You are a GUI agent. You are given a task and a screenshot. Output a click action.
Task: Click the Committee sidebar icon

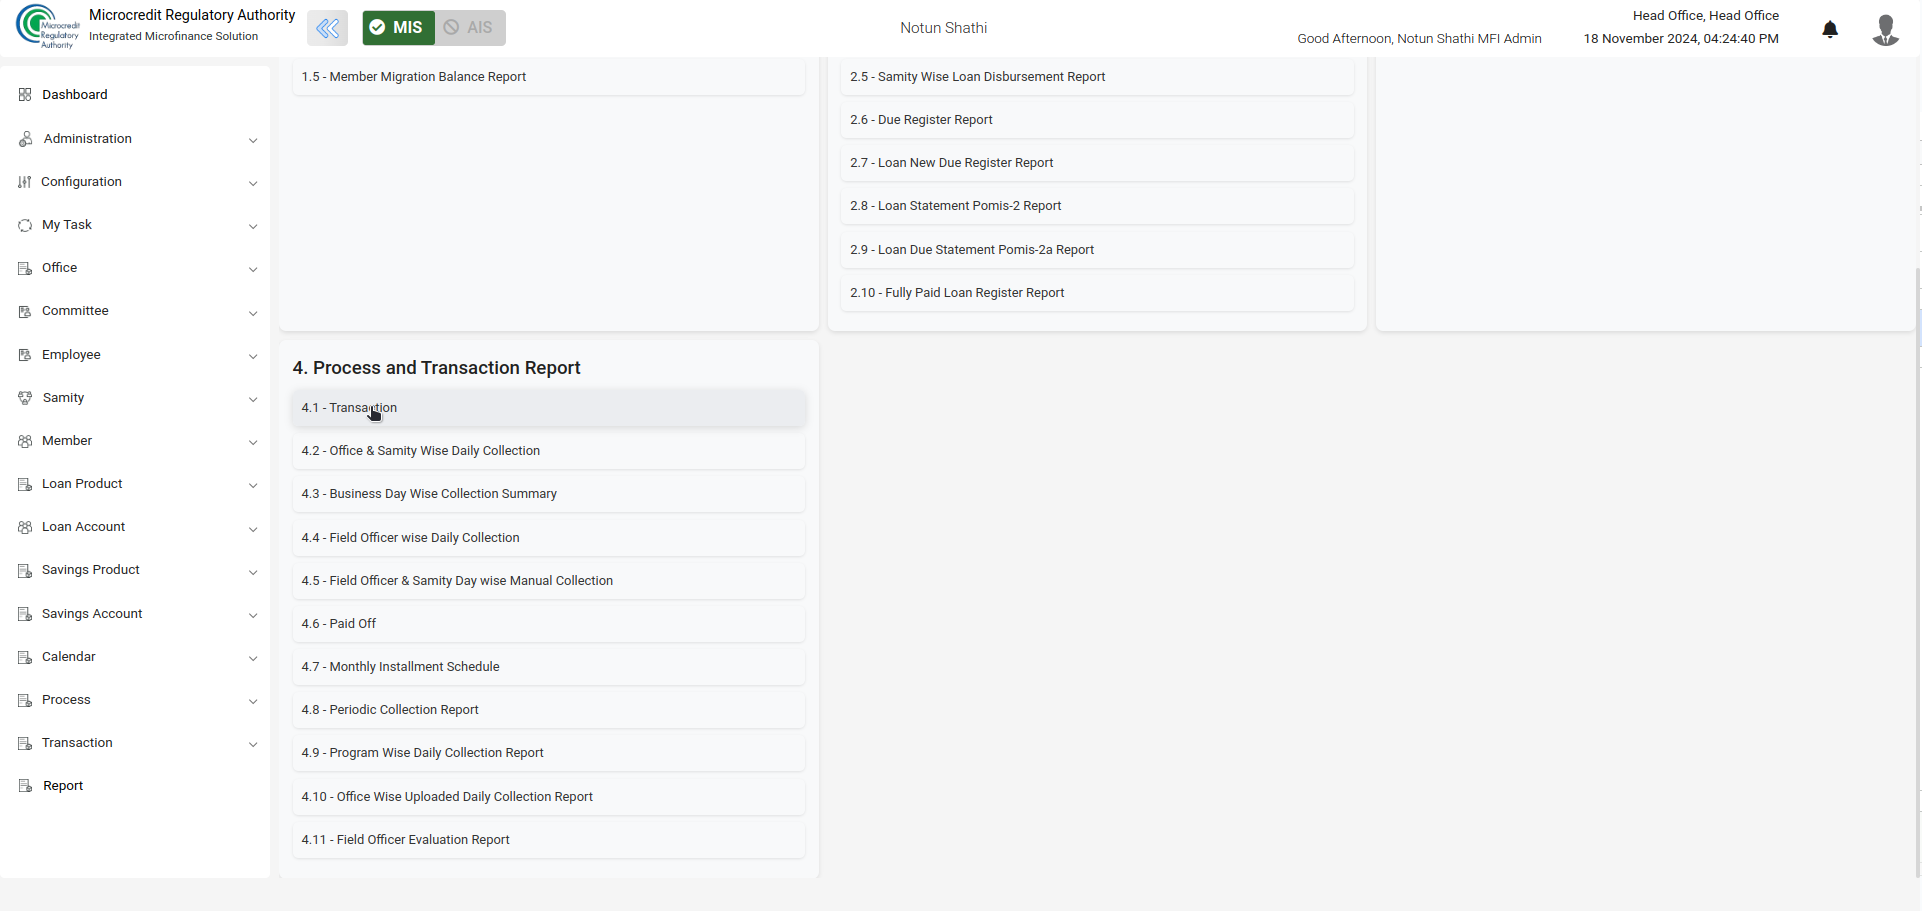25,311
